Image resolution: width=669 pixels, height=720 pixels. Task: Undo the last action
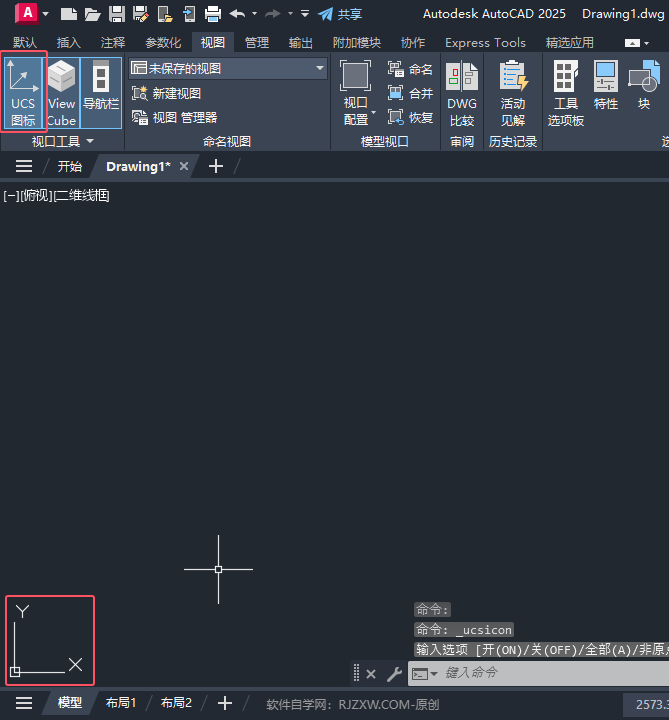coord(237,14)
